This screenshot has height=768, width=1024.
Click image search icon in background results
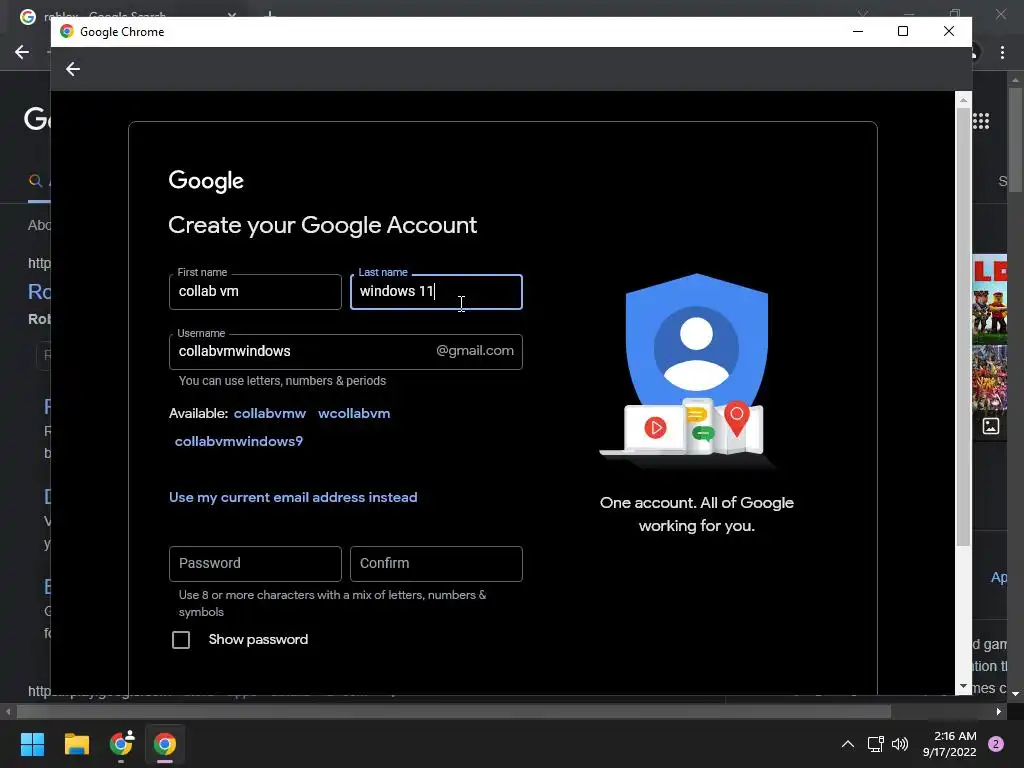pyautogui.click(x=991, y=426)
